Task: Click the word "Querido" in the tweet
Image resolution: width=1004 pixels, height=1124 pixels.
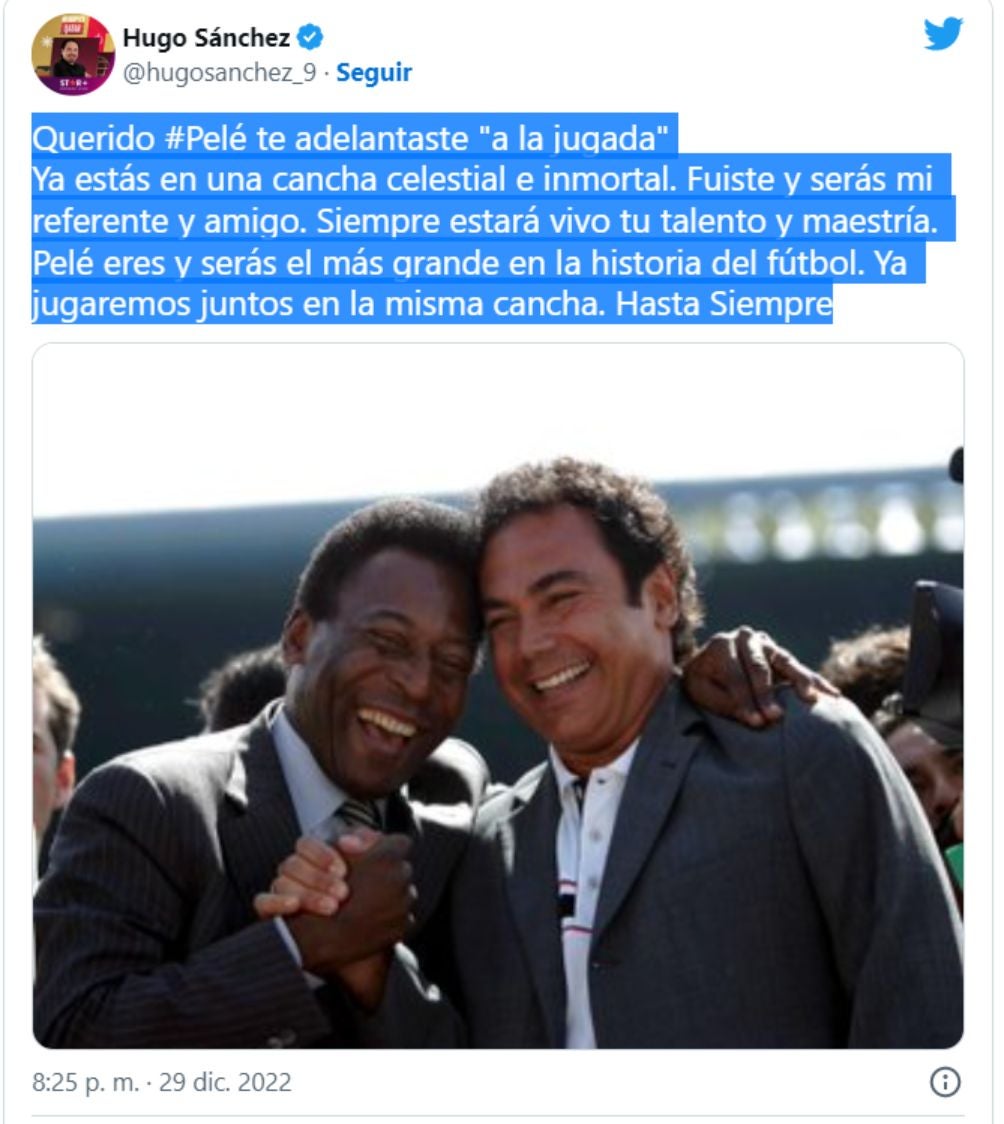Action: click(93, 138)
